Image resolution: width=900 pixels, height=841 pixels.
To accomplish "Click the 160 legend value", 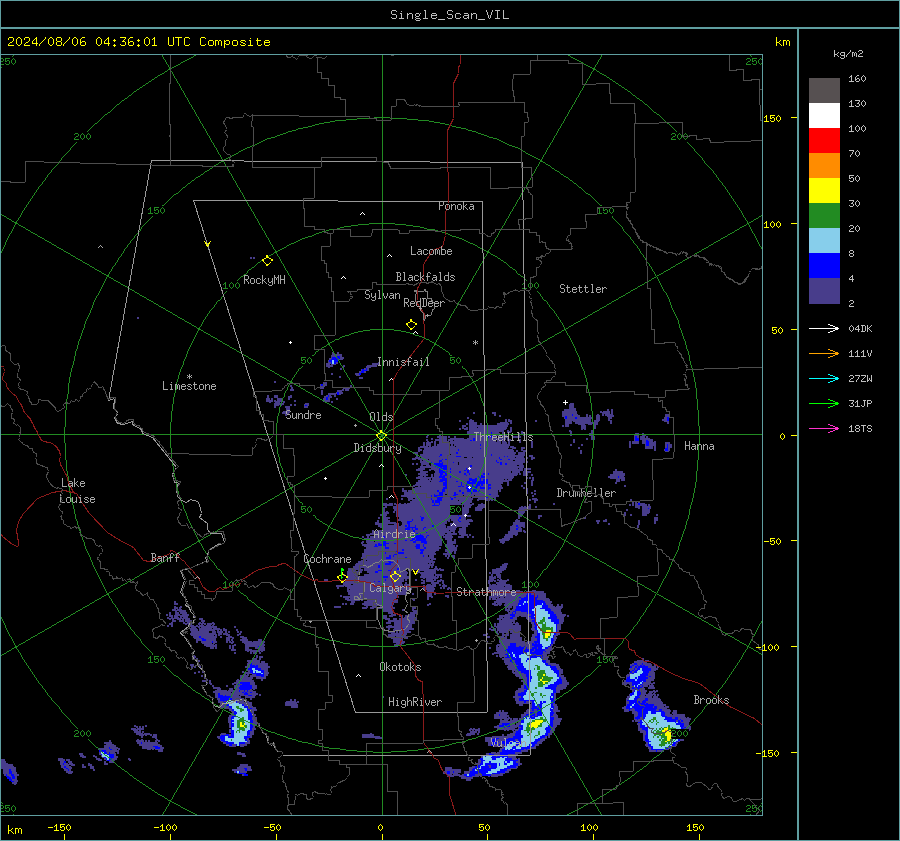I will click(857, 79).
